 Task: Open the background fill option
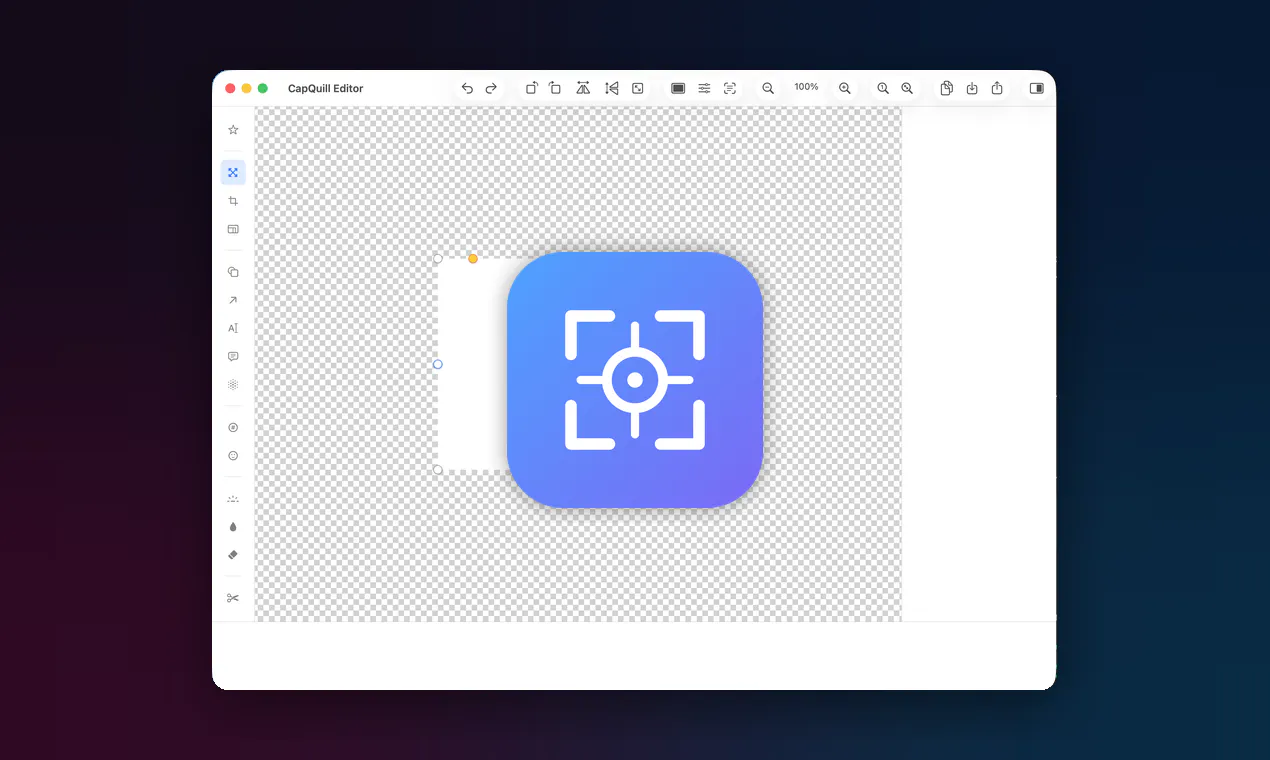tap(678, 88)
